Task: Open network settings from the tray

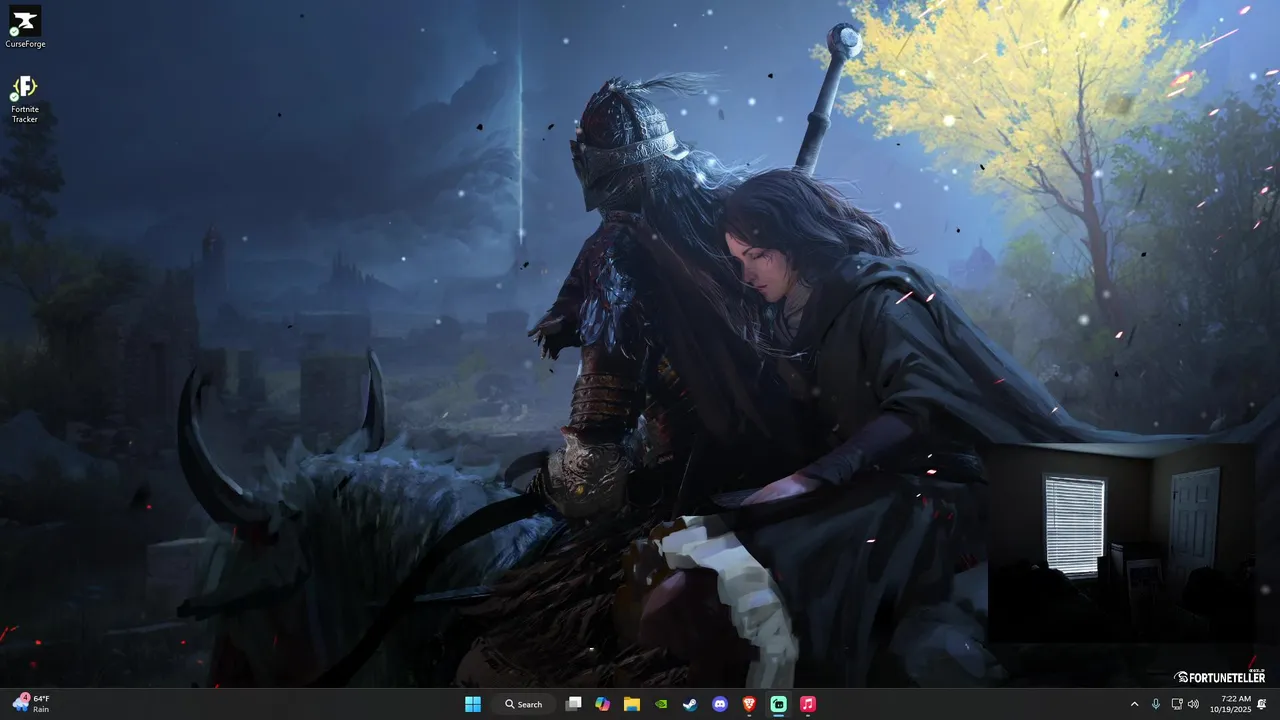Action: pyautogui.click(x=1177, y=704)
